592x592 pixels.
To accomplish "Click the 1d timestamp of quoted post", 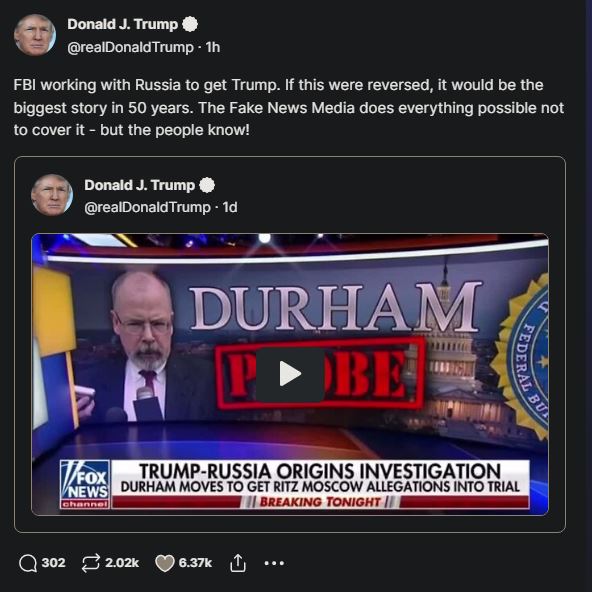I will pos(230,207).
